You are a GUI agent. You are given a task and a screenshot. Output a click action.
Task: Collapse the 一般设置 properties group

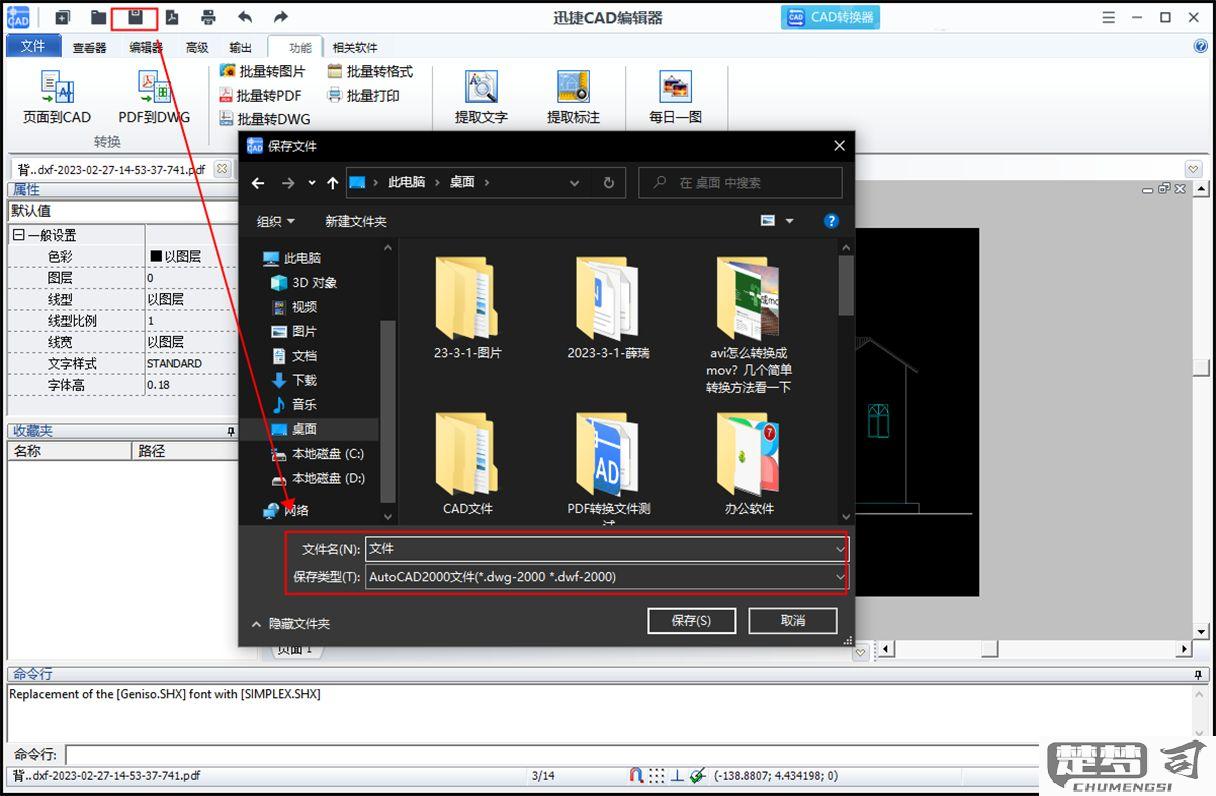tap(18, 235)
